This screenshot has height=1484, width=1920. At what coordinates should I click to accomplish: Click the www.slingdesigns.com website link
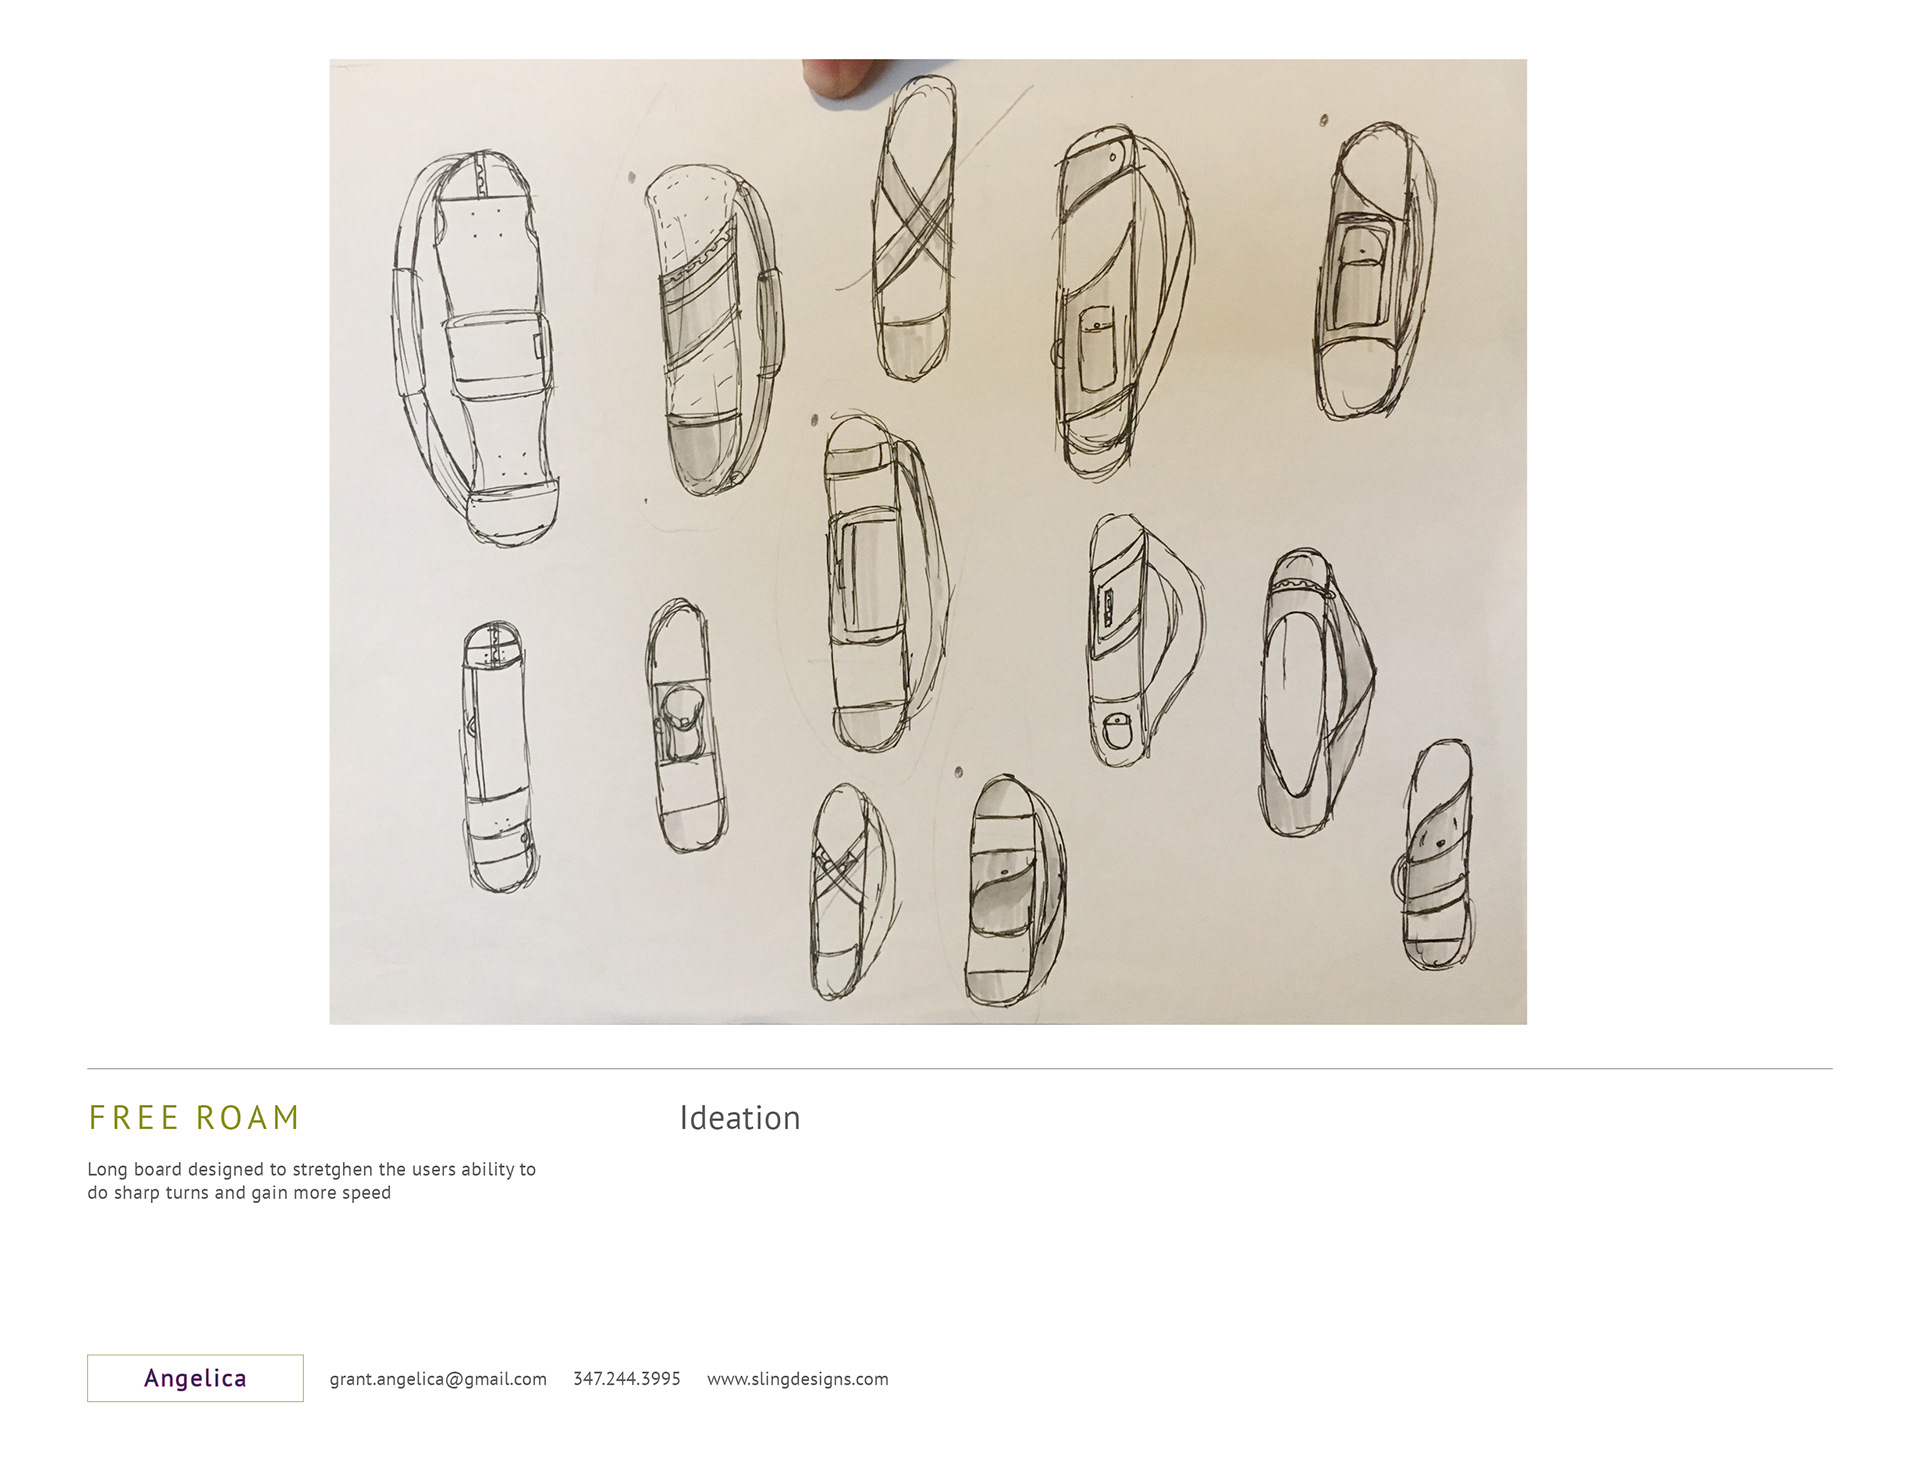[797, 1379]
